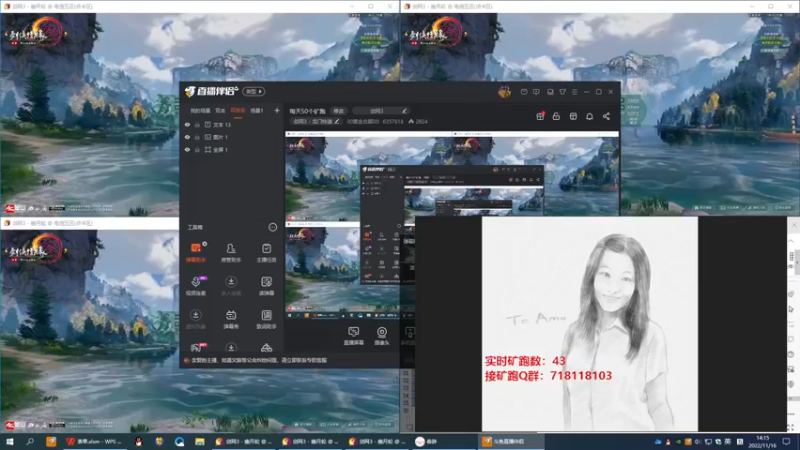Select the highlighted orange scene tab

point(238,111)
